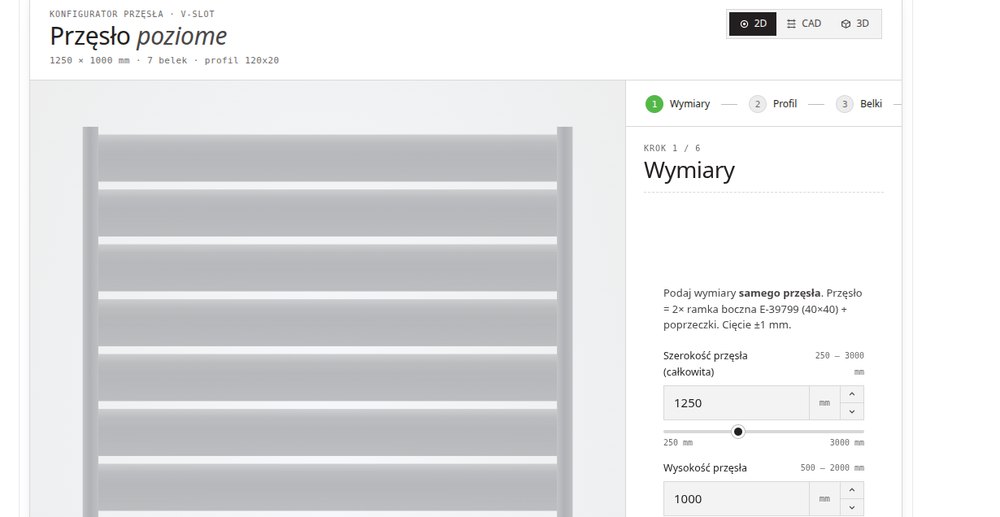Click the width input field showing 1250

pos(736,403)
